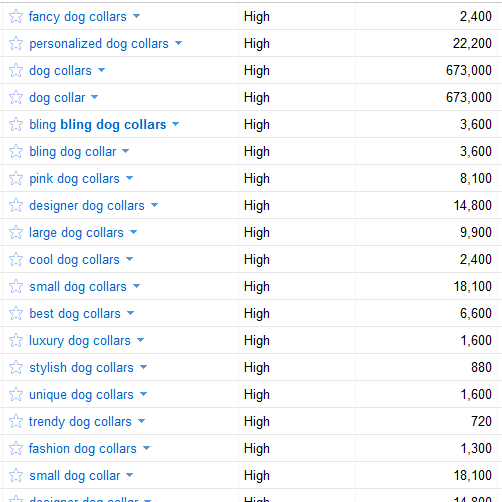Expand dropdown for small dog collars

pyautogui.click(x=136, y=286)
